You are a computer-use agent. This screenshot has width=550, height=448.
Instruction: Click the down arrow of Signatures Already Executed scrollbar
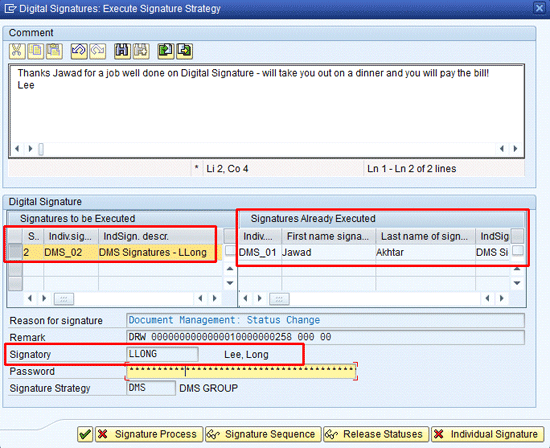pos(517,283)
